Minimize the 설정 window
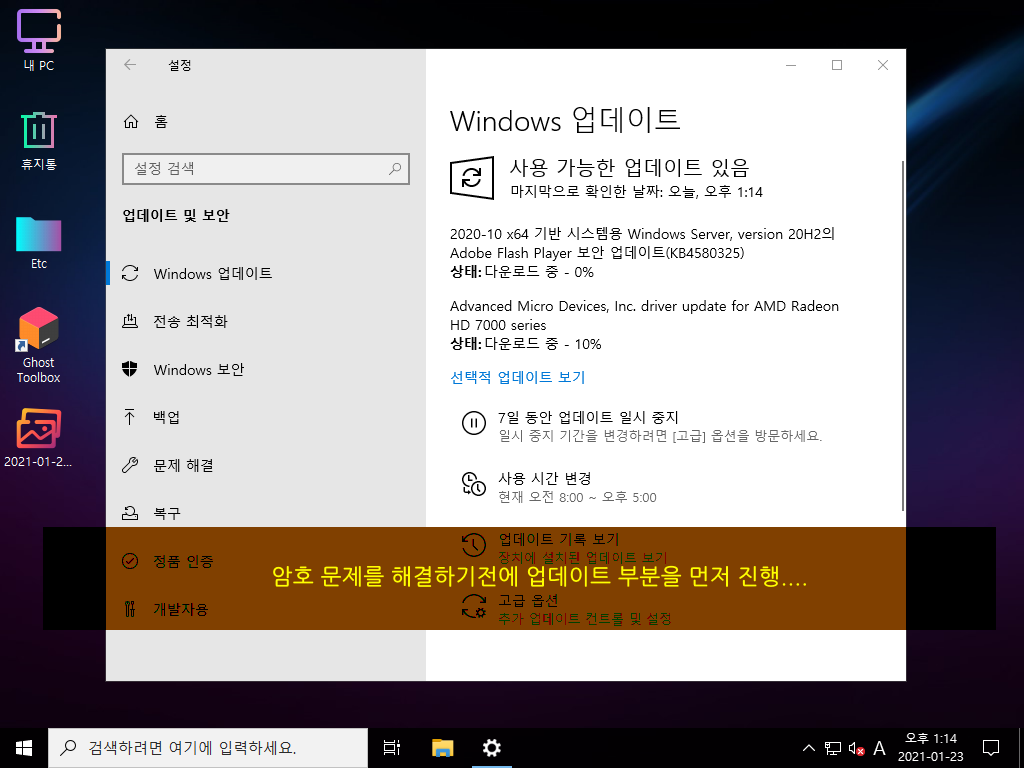This screenshot has height=768, width=1024. (791, 65)
